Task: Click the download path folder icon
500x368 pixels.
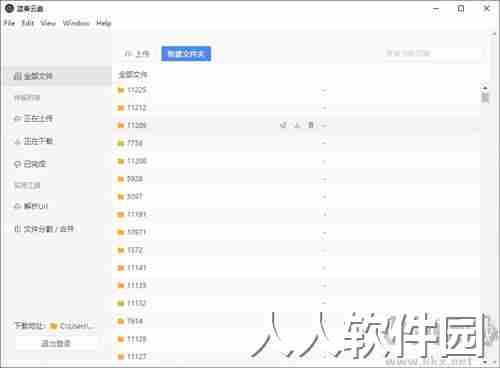Action: tap(53, 326)
